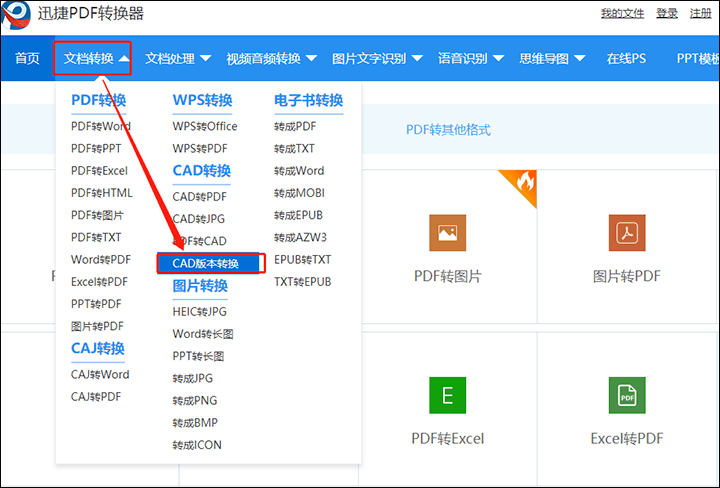Click the green PDF转Excel icon
The height and width of the screenshot is (488, 720).
(x=447, y=395)
